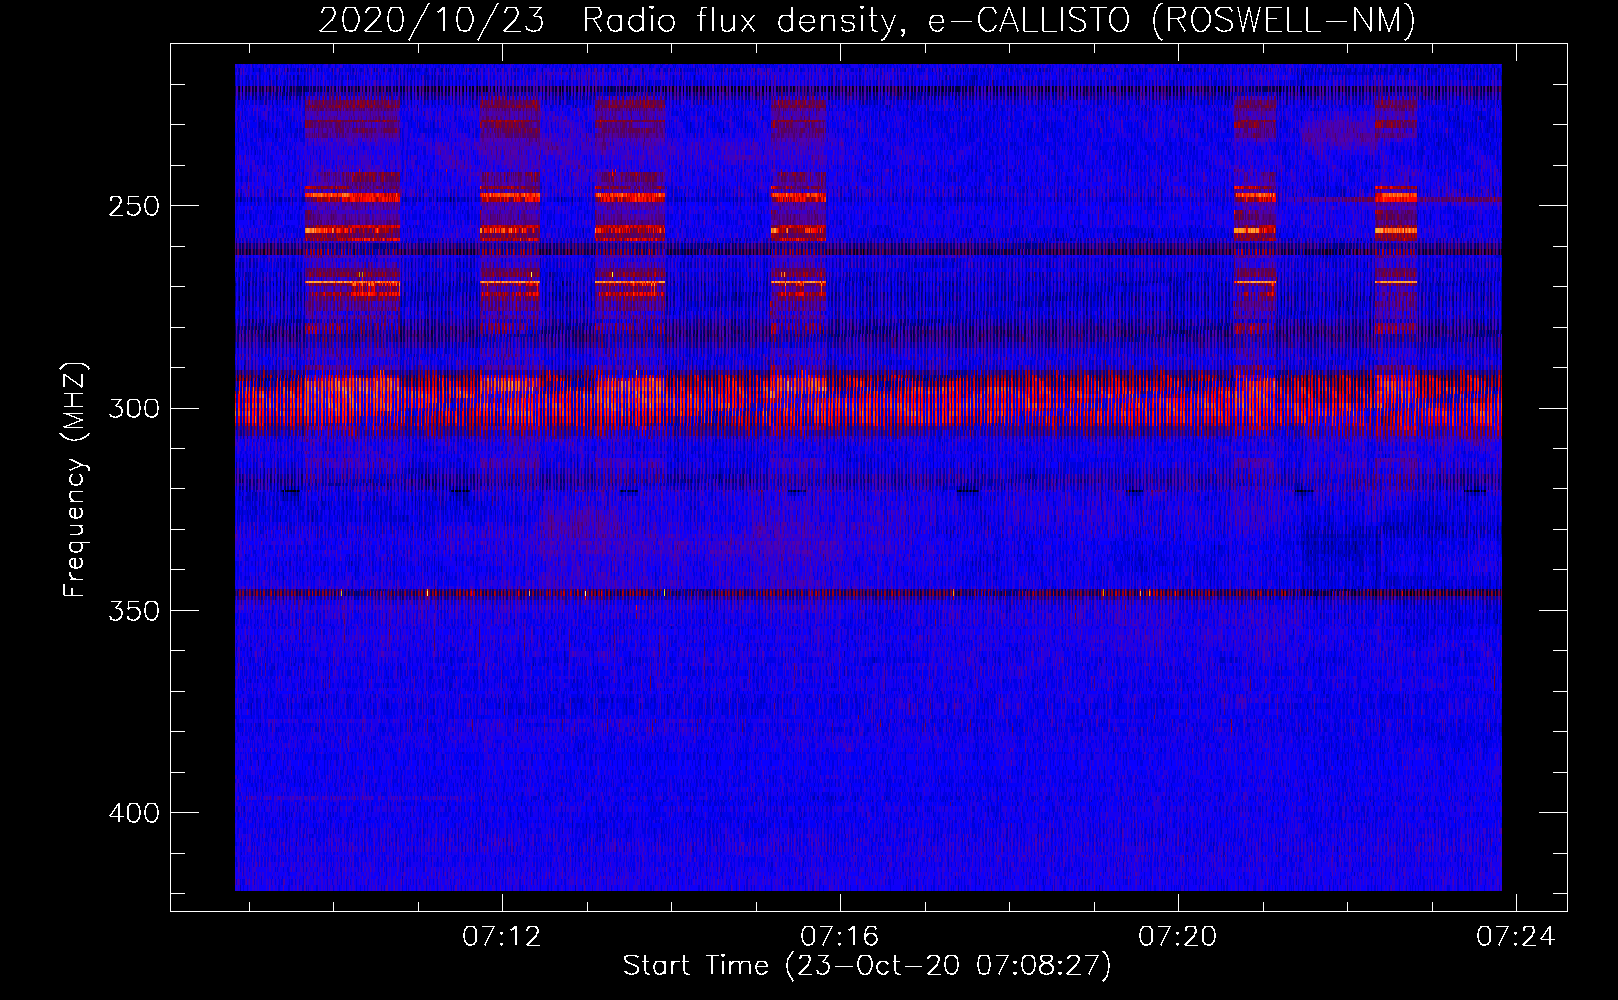Click the '07:16' time axis label

(x=839, y=936)
